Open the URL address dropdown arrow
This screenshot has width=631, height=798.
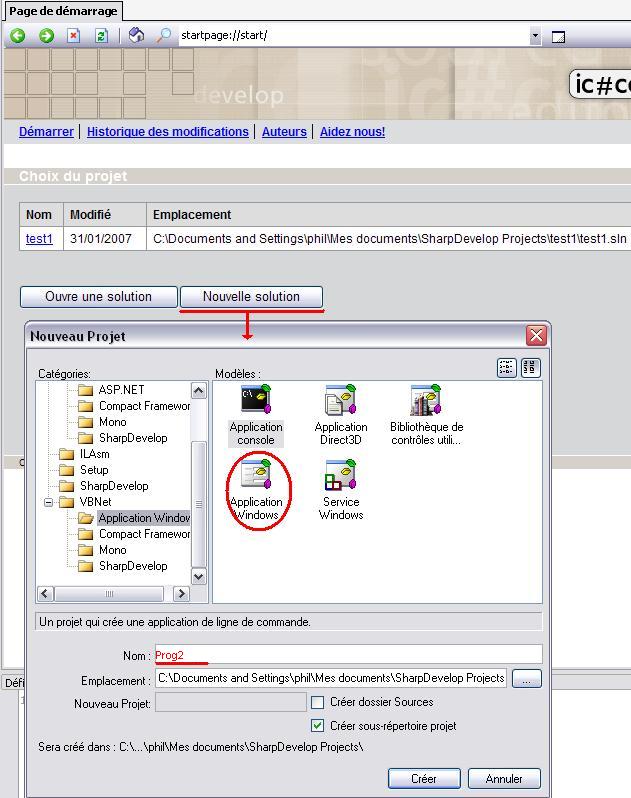pyautogui.click(x=535, y=36)
